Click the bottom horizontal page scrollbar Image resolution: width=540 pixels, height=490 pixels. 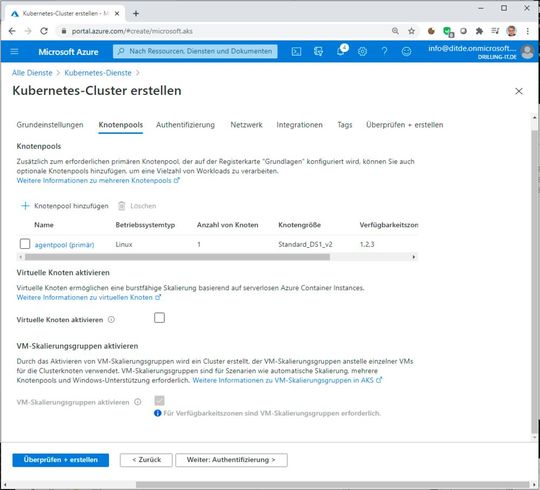tap(332, 485)
